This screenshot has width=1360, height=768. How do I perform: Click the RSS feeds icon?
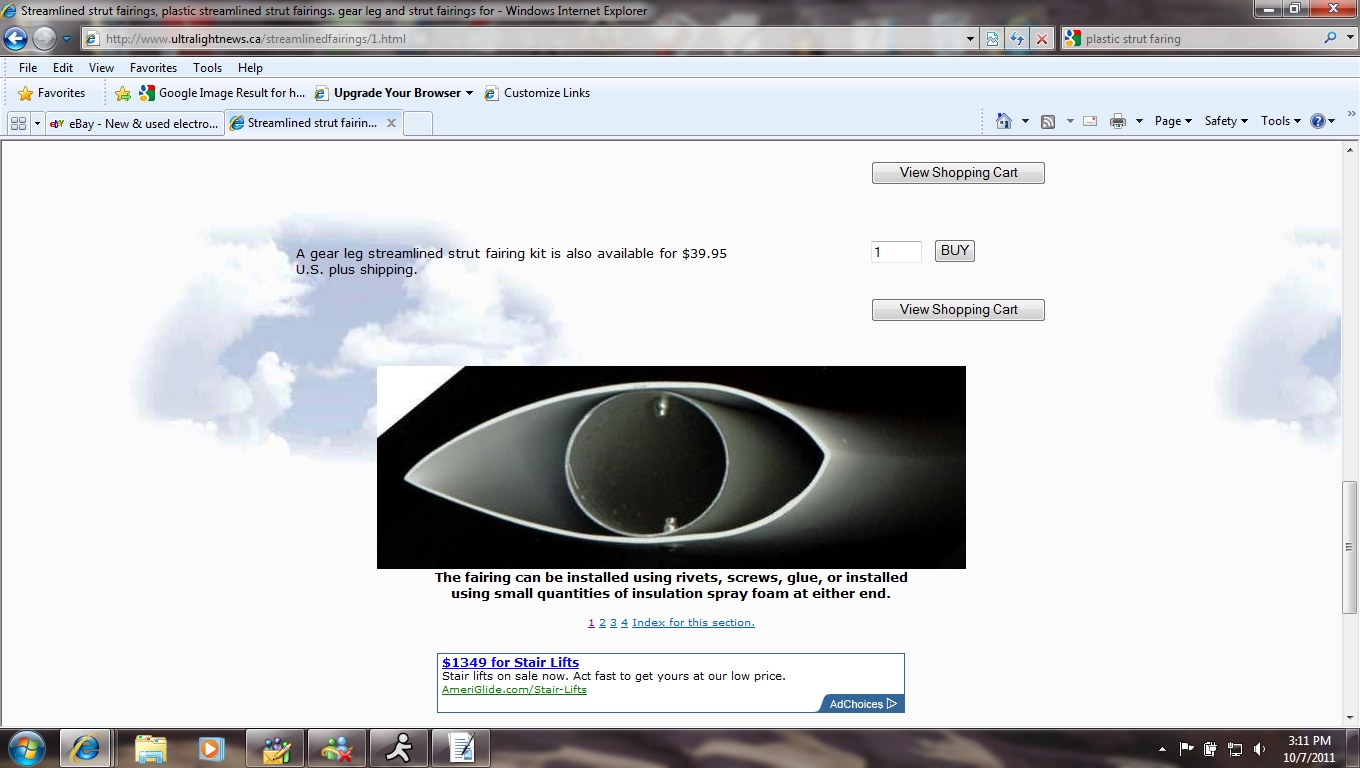tap(1048, 121)
